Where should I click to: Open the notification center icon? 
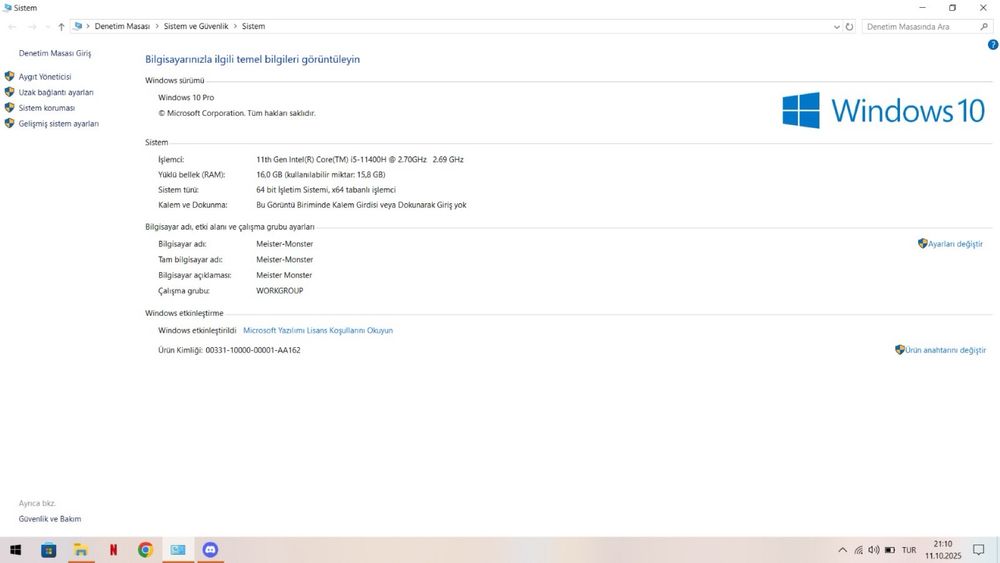coord(978,550)
